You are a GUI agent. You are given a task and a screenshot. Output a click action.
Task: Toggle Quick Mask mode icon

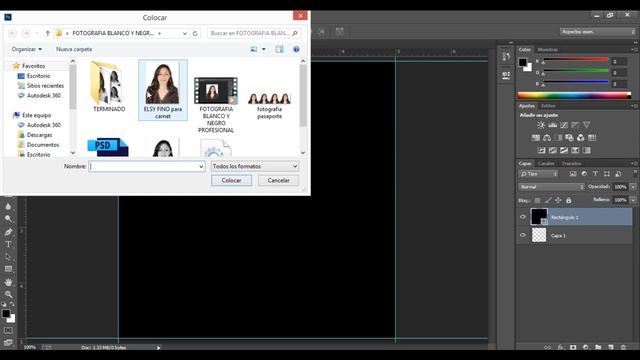click(8, 330)
